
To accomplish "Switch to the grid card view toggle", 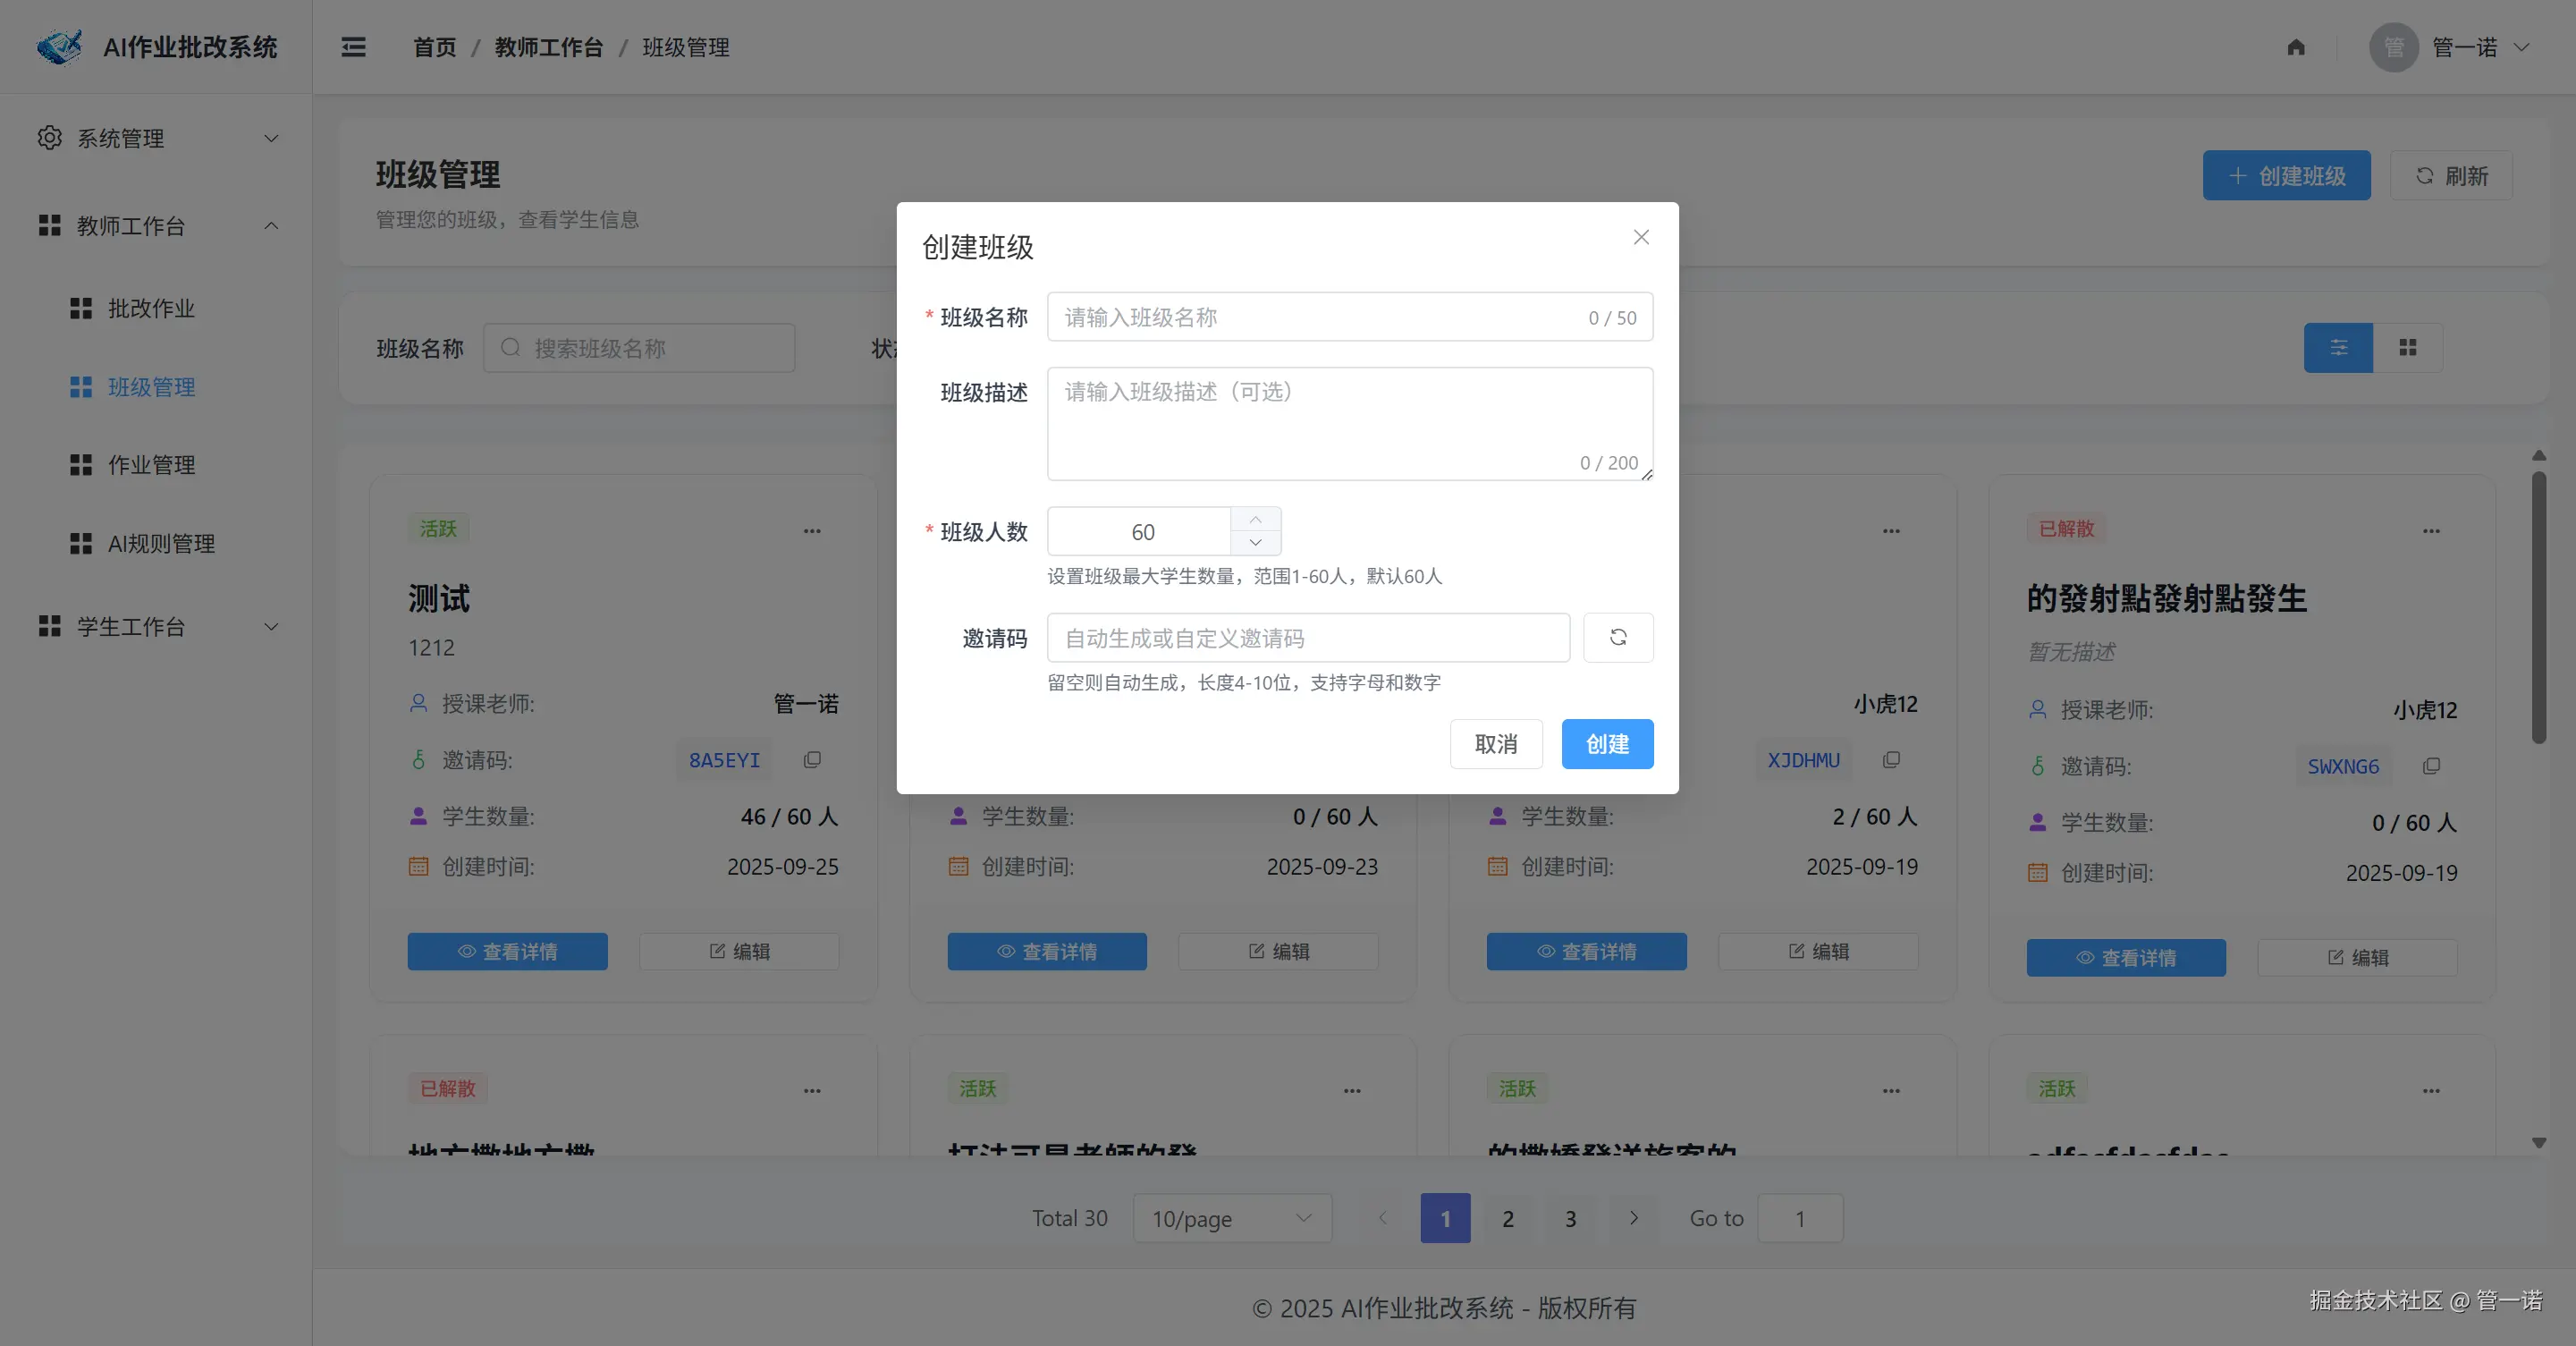I will pos(2407,348).
